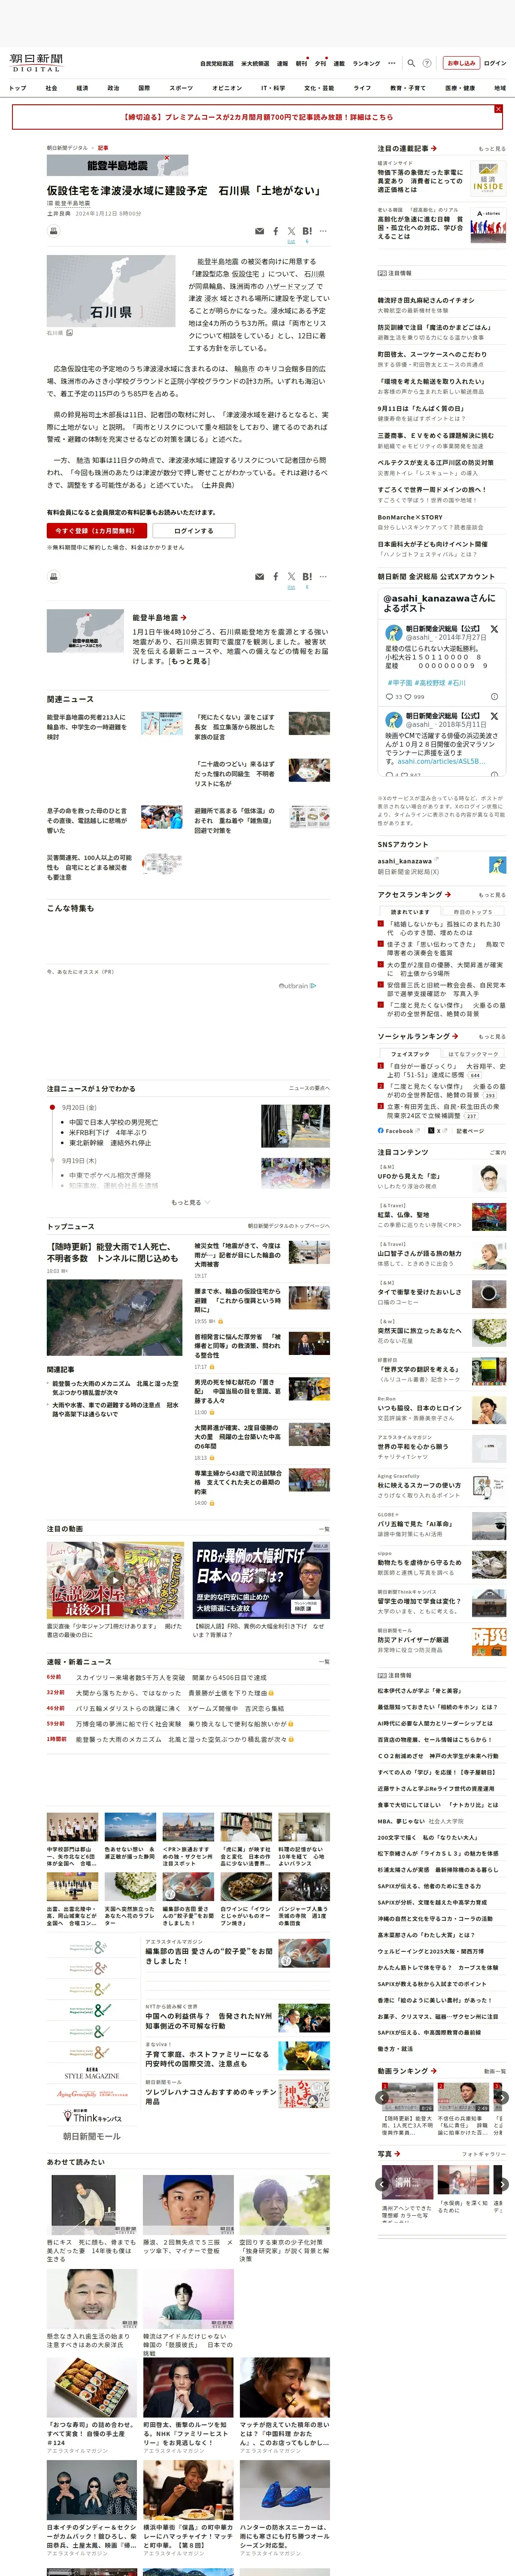Click the Facebook link under social ranking
Viewport: 515px width, 2576px height.
click(x=399, y=1130)
